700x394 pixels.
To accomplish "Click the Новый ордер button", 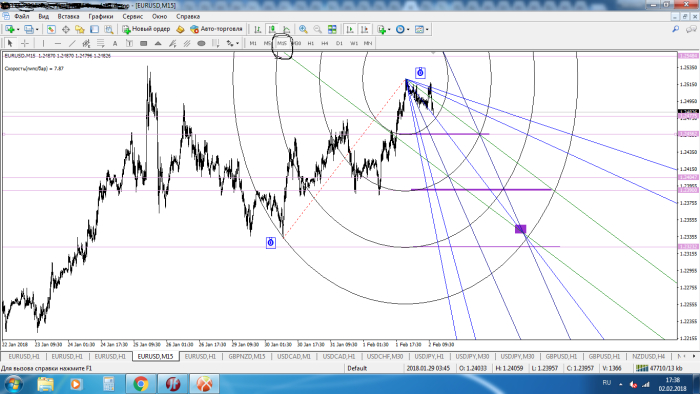I will pos(146,29).
